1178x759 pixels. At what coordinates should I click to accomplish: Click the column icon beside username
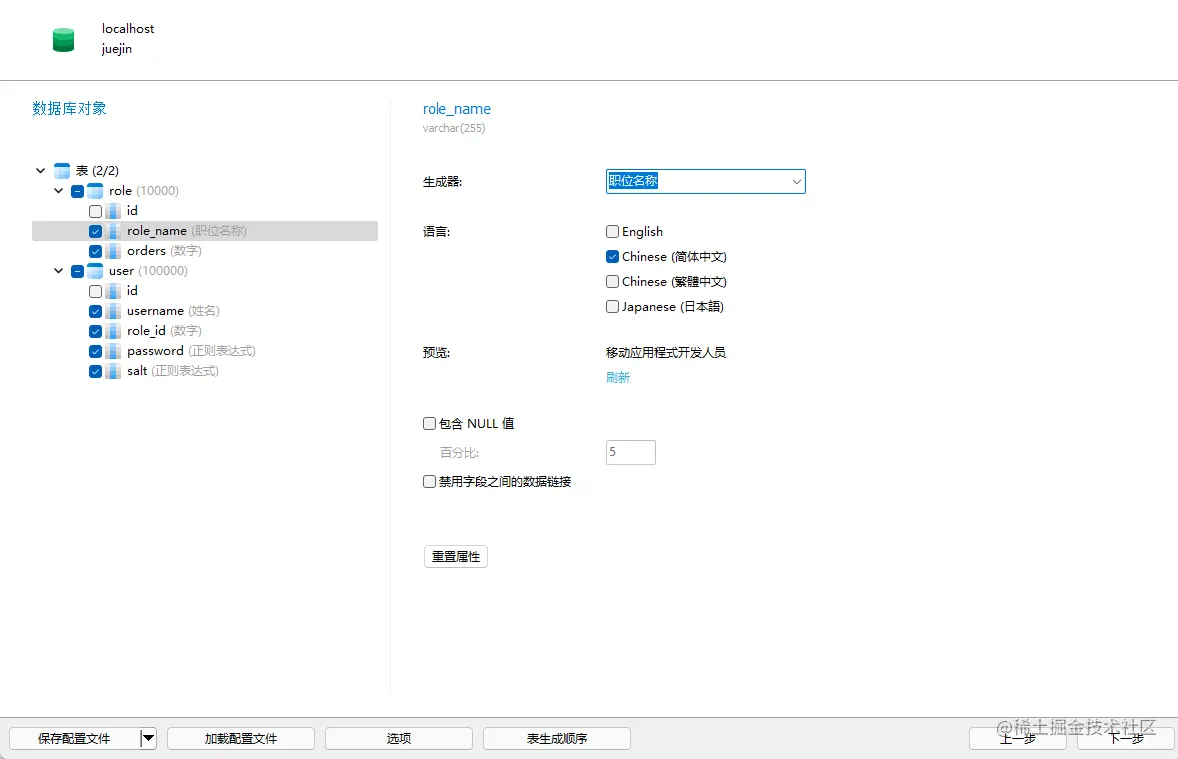click(113, 311)
